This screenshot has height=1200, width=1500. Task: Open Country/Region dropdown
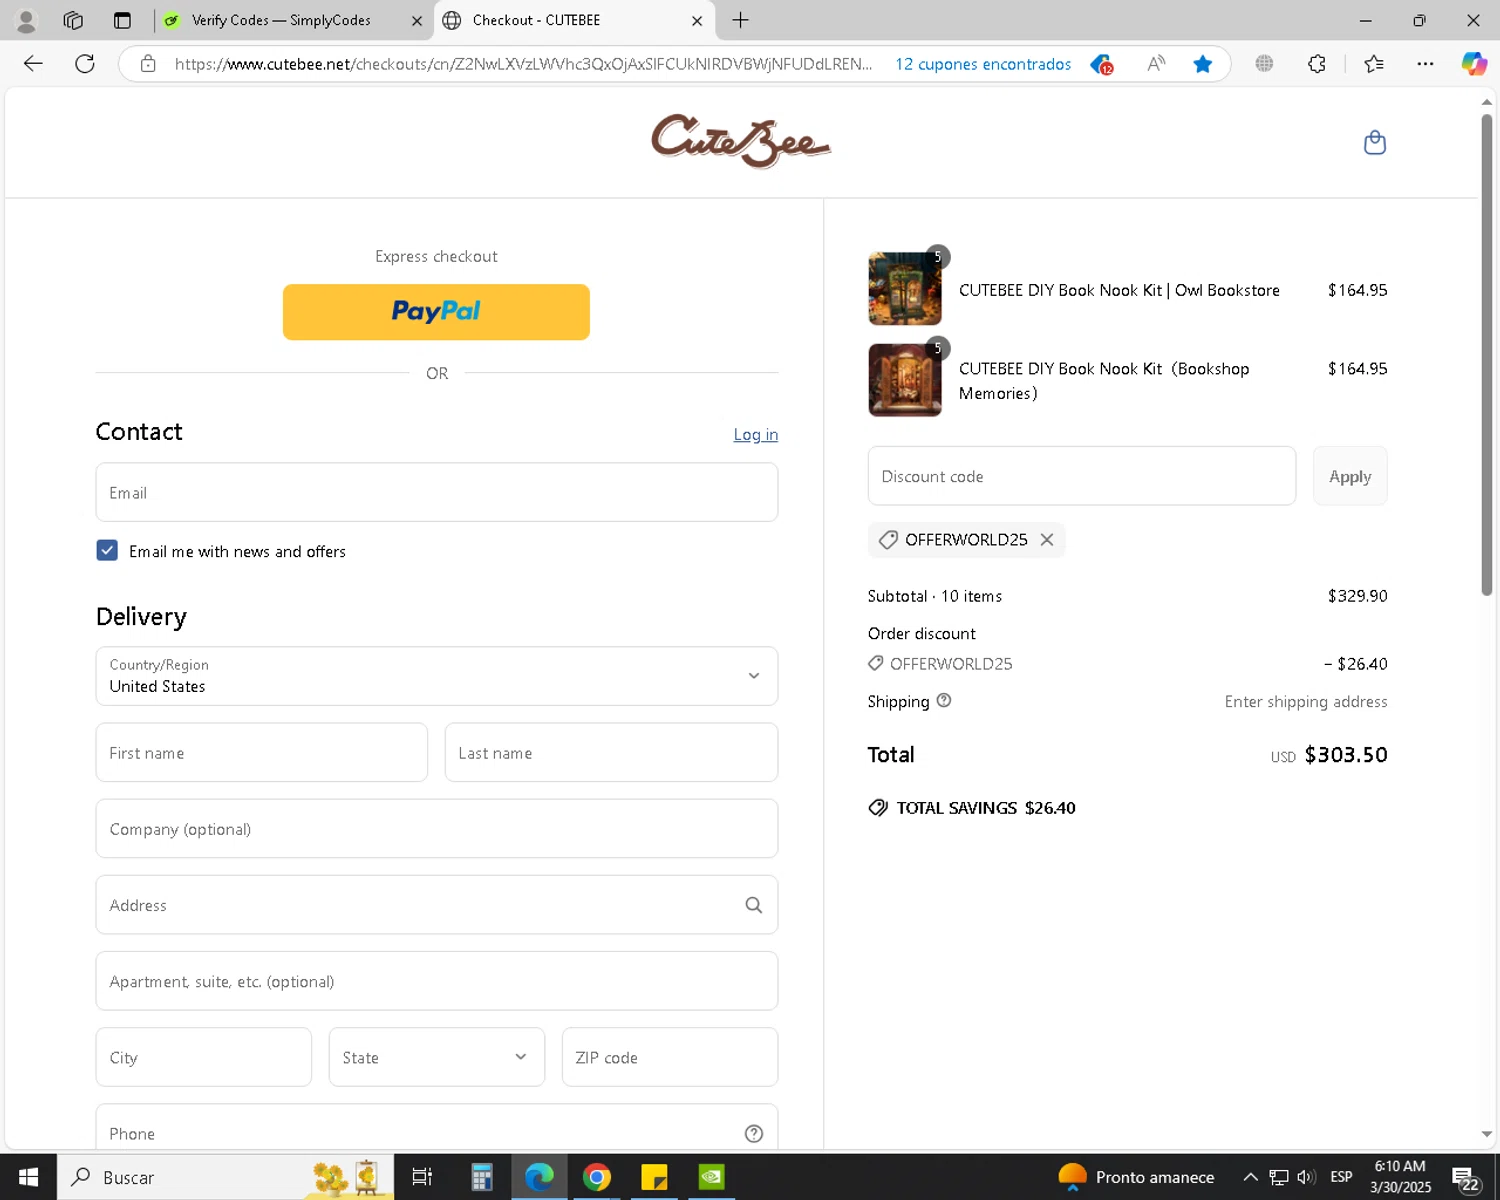437,676
